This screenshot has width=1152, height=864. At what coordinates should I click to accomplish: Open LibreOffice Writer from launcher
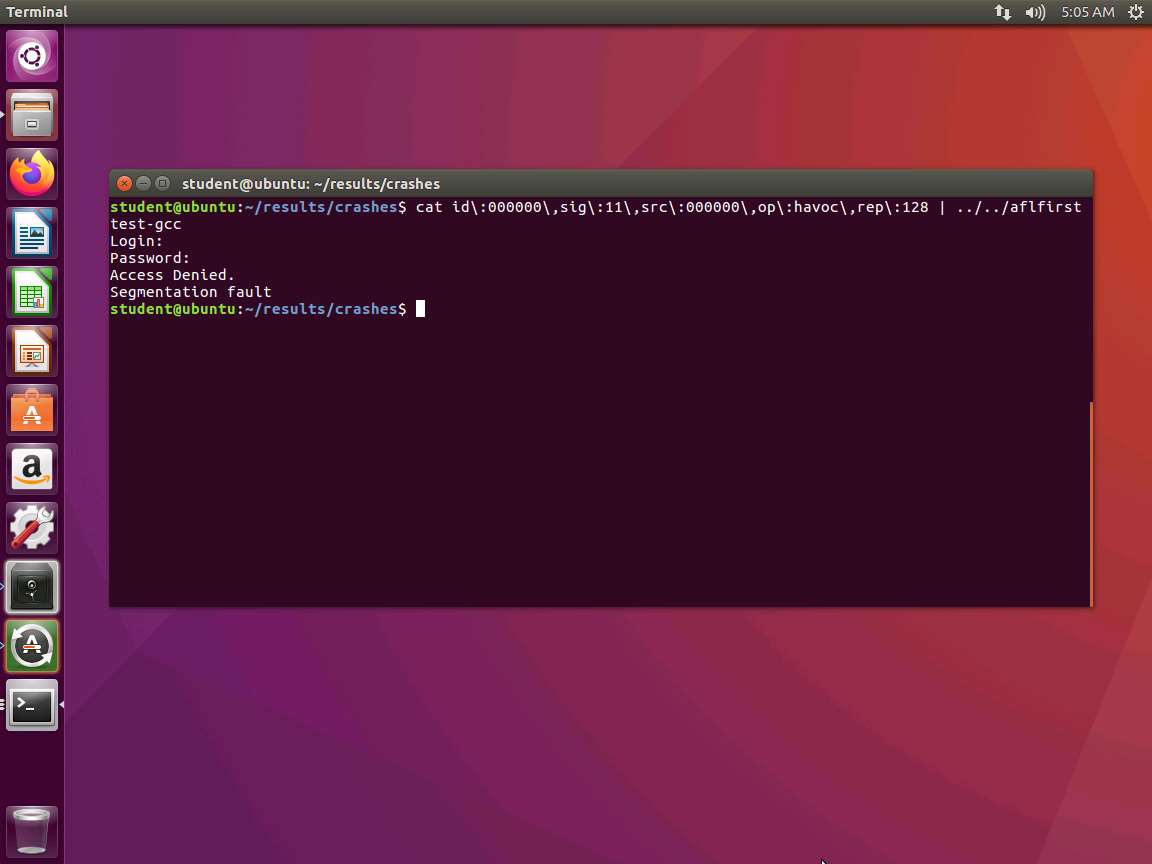point(32,233)
